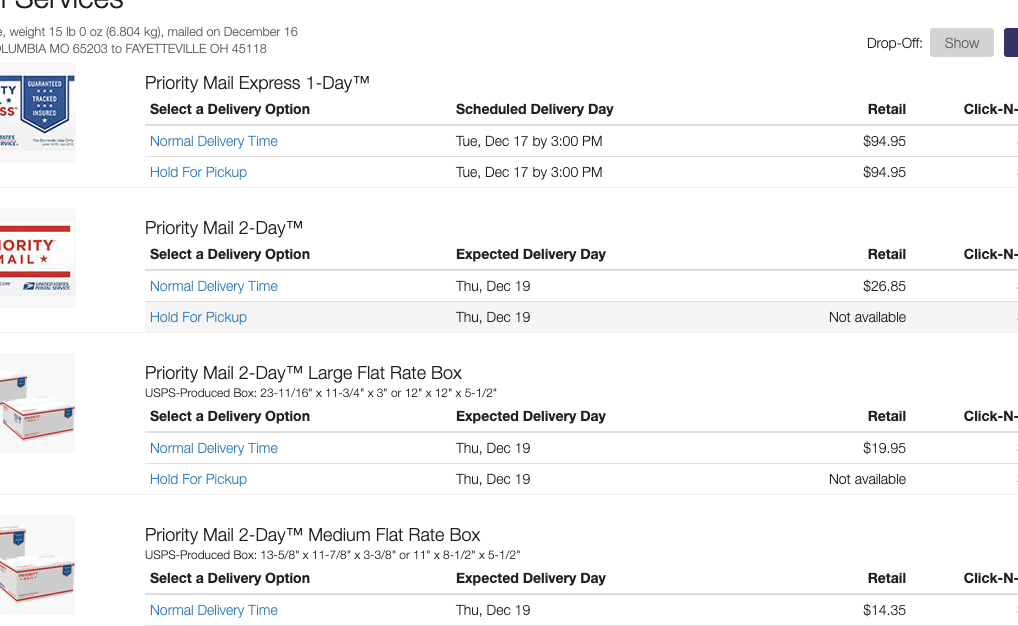Click the $14.35 Medium Flat Rate Box price
This screenshot has height=626, width=1018.
884,610
